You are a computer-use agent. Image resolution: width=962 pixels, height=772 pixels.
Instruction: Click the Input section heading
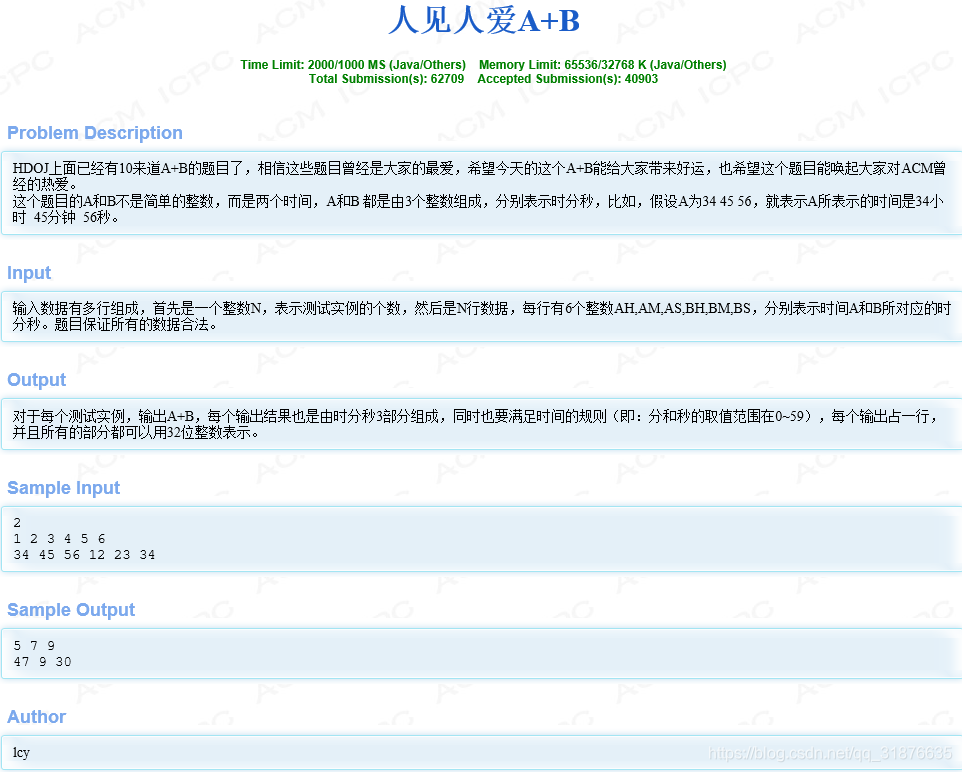29,272
